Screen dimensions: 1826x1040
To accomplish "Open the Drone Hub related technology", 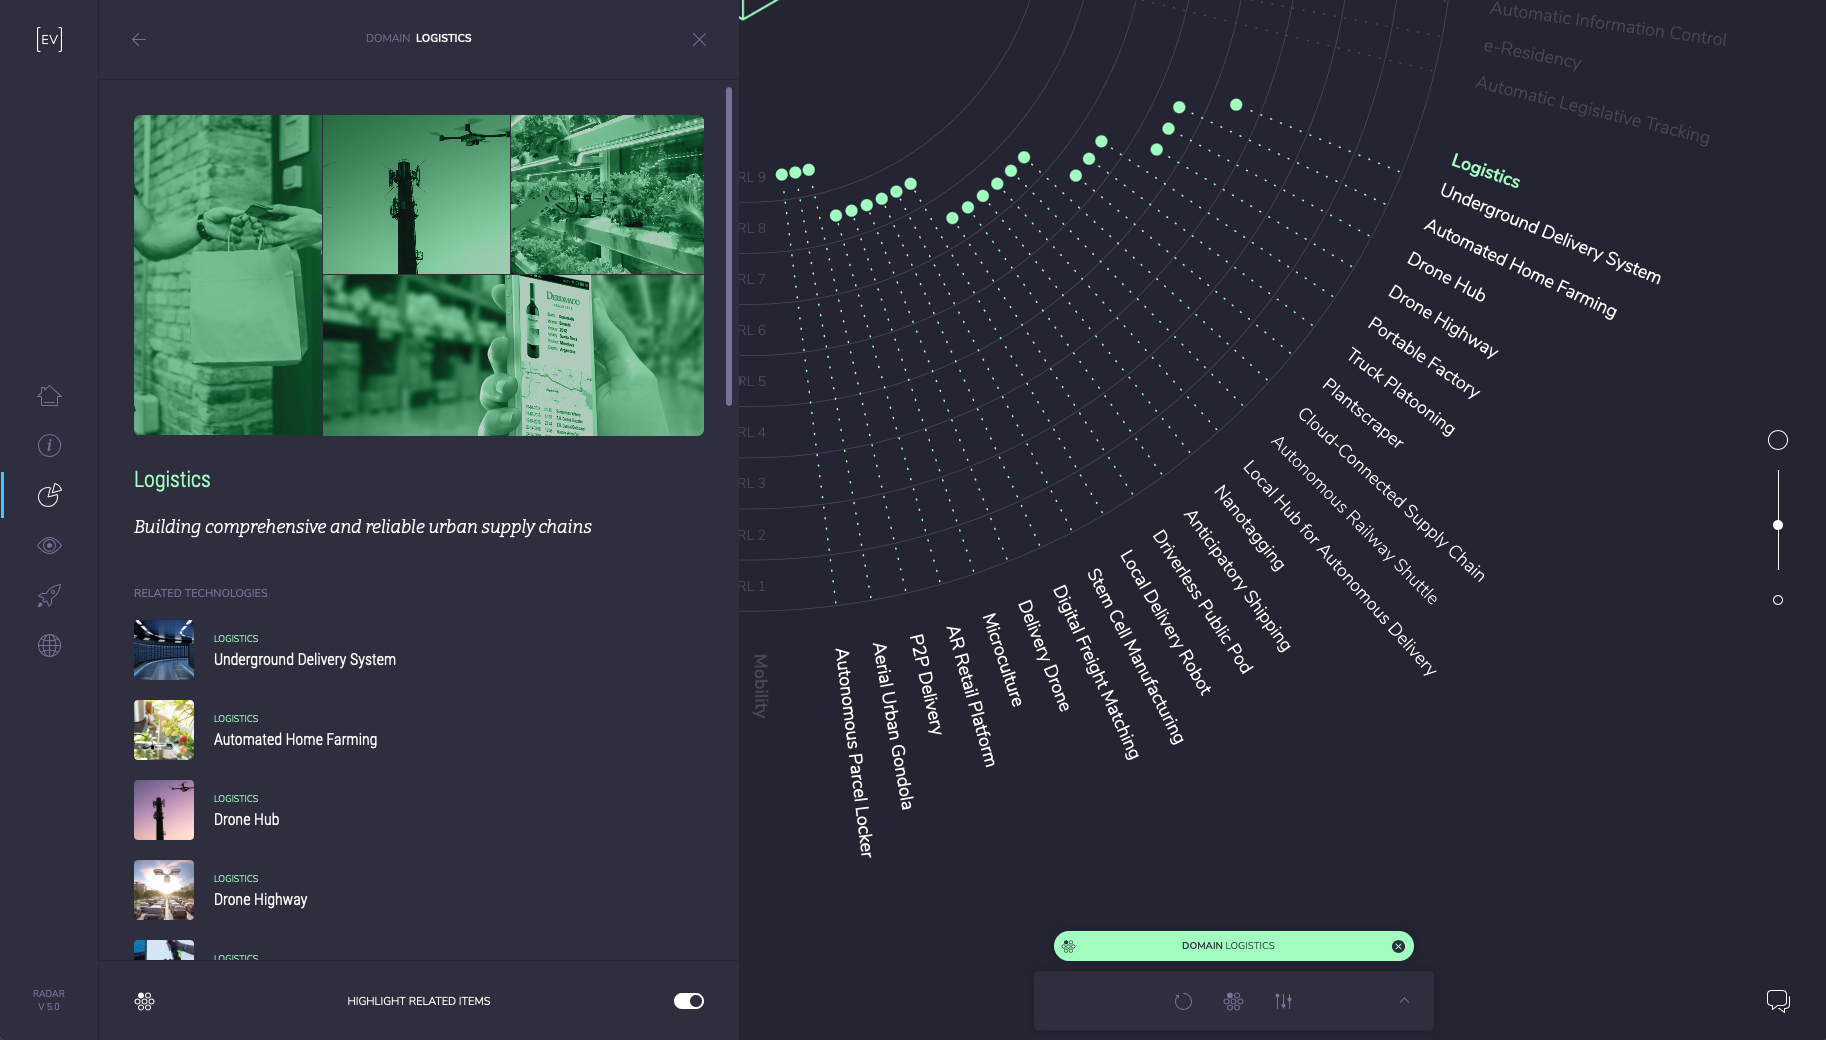I will point(246,819).
